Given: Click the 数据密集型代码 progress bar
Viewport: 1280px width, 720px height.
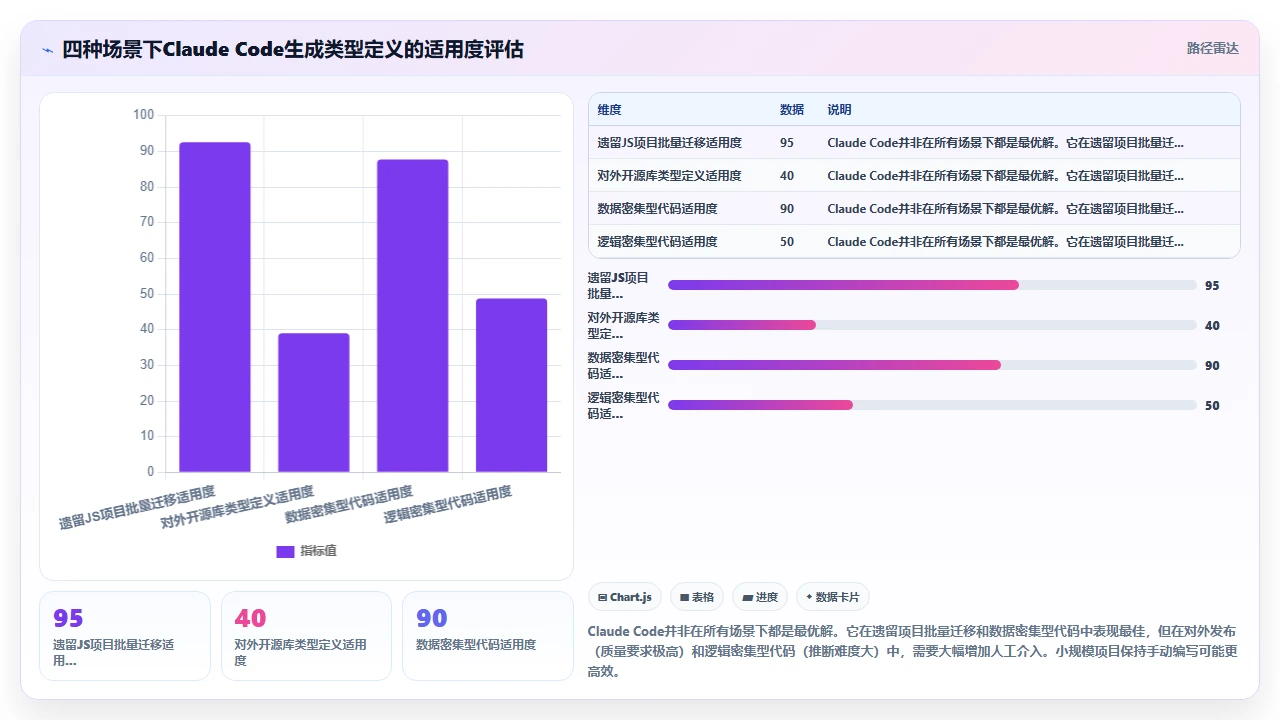Looking at the screenshot, I should 932,365.
